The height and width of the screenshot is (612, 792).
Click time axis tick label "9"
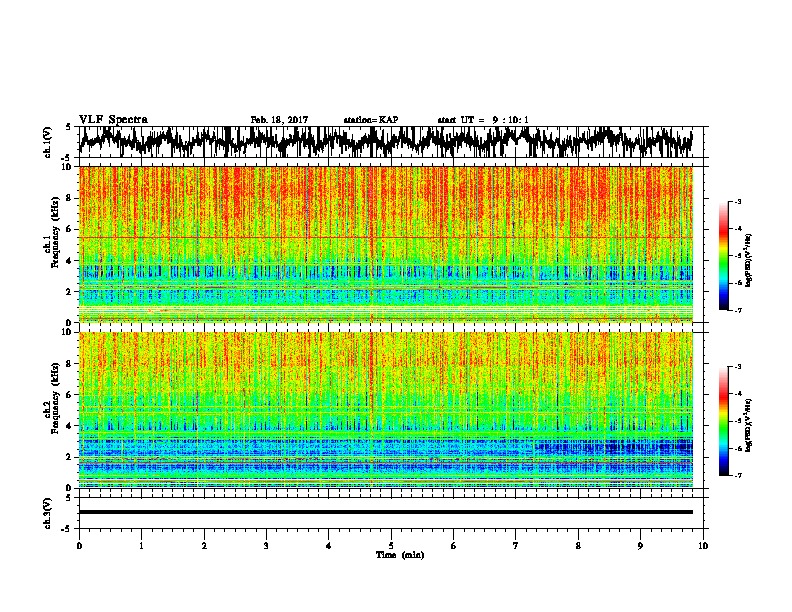[640, 546]
